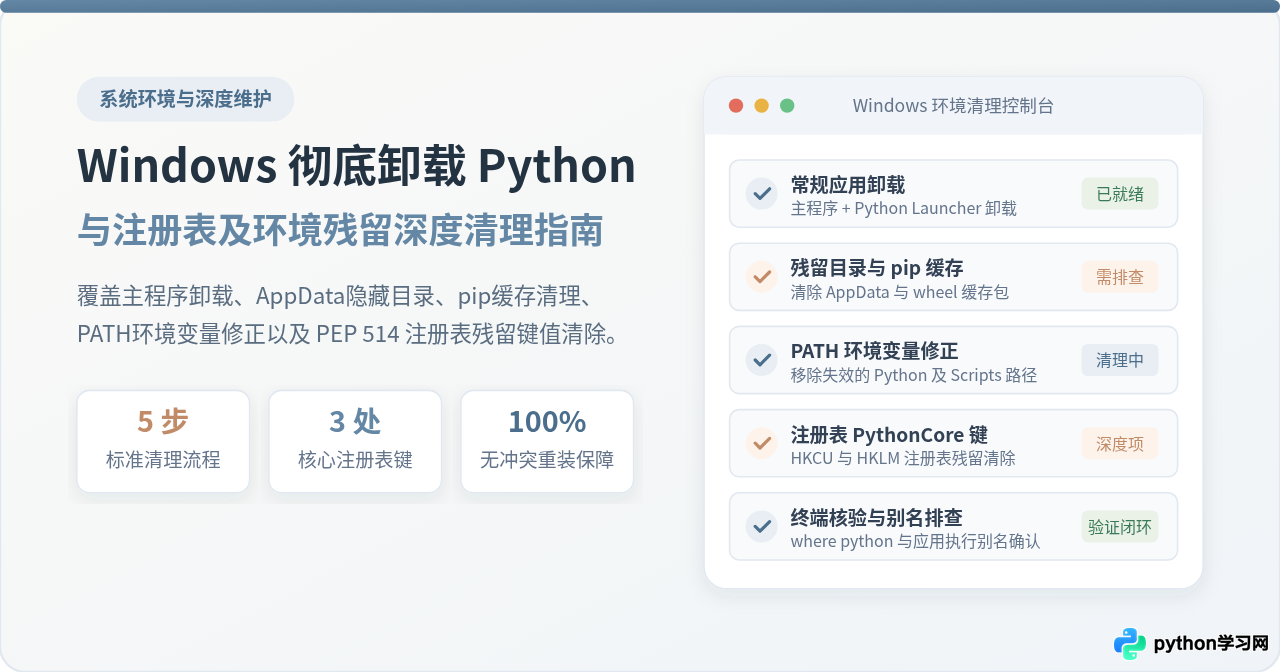Select where python 与应用执行别名确认
Viewport: 1280px width, 672px height.
click(x=915, y=541)
